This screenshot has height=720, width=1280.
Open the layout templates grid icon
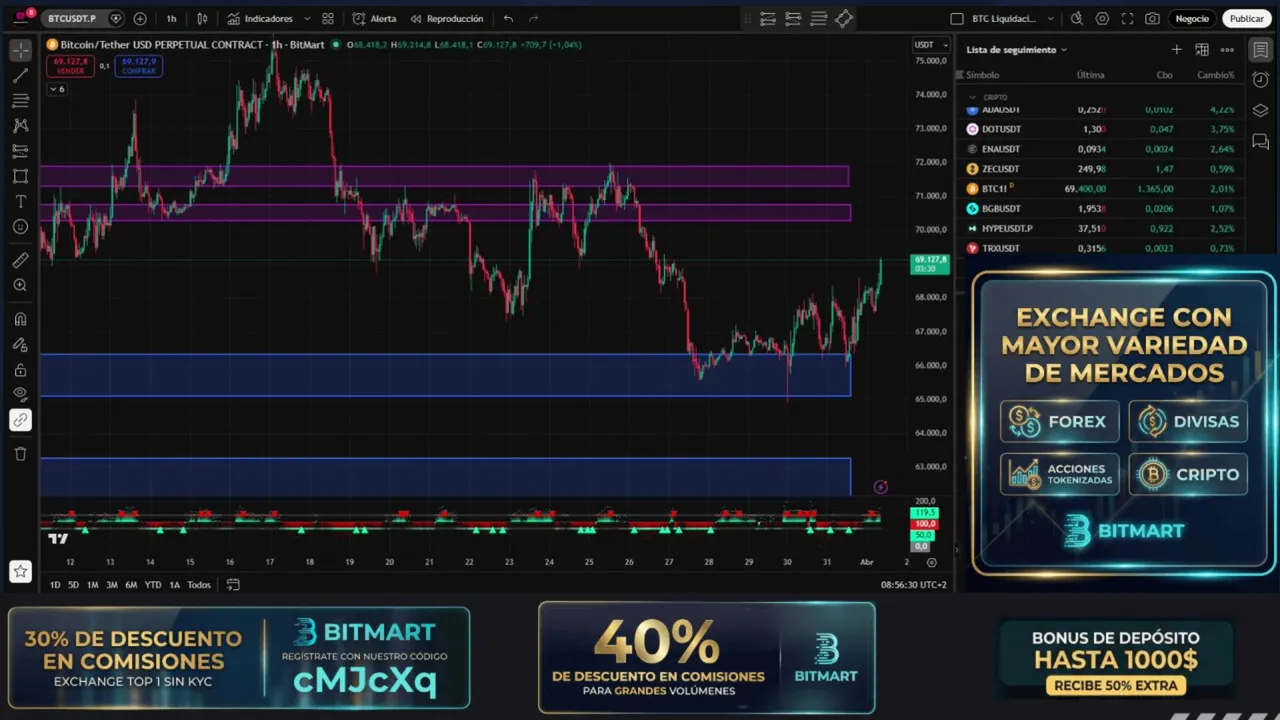point(328,18)
